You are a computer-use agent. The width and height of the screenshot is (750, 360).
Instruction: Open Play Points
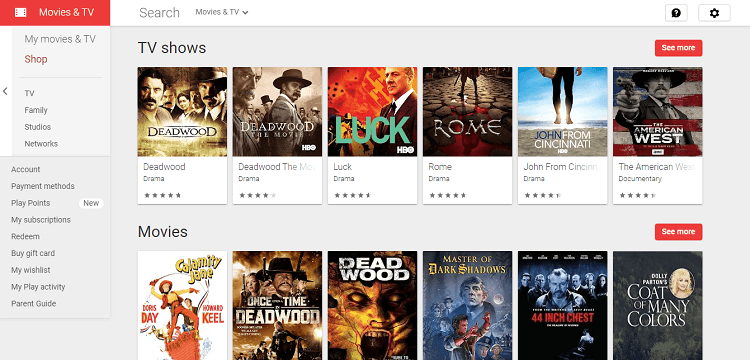[31, 203]
